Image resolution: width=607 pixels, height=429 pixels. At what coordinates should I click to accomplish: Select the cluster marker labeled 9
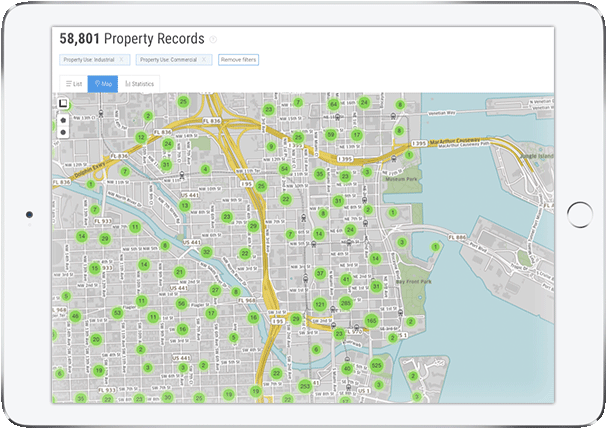271,147
